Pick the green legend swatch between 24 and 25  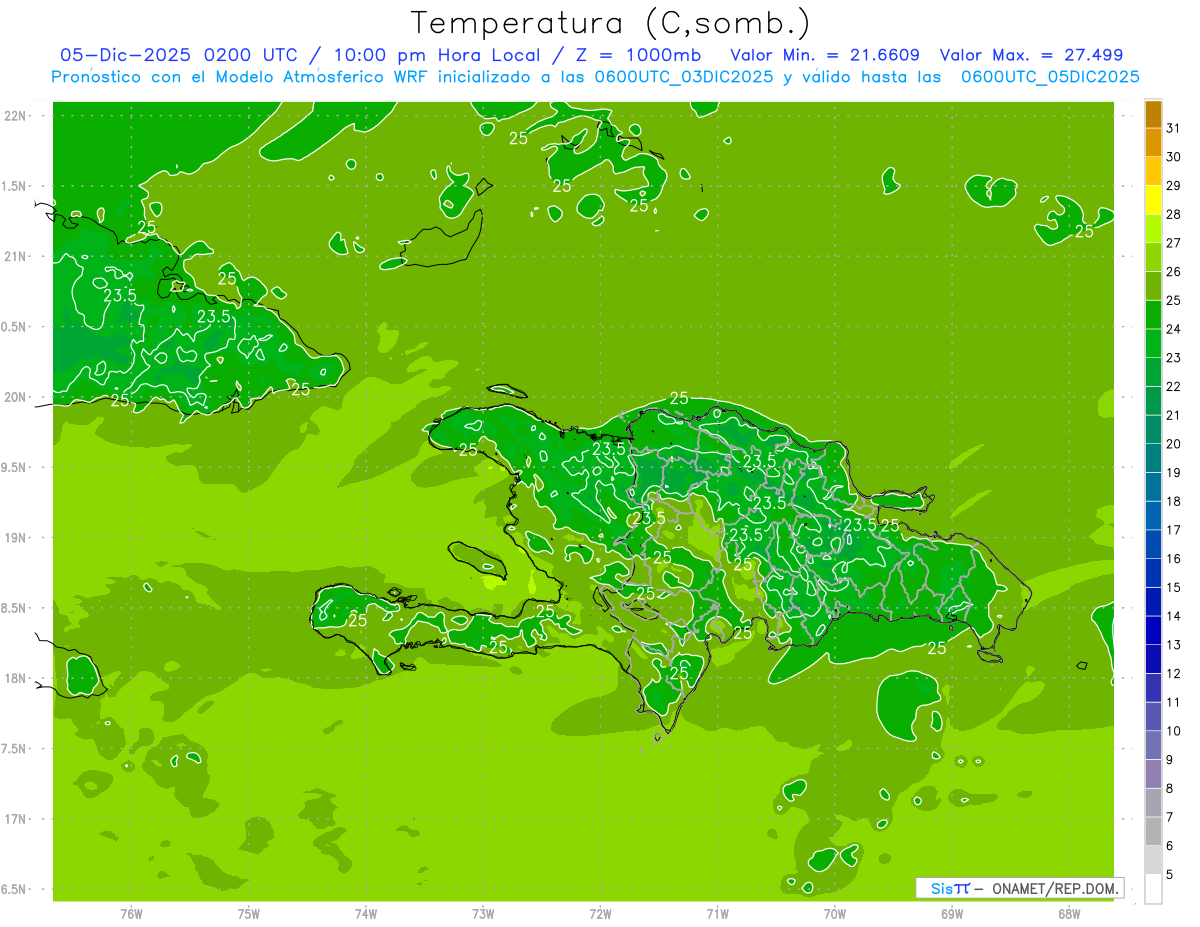(x=1153, y=315)
